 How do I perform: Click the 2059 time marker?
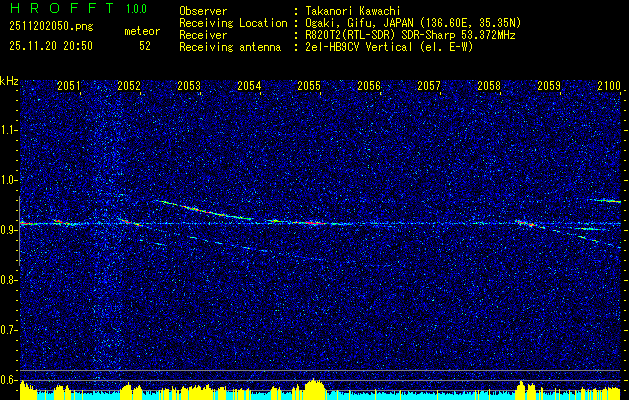coord(549,85)
